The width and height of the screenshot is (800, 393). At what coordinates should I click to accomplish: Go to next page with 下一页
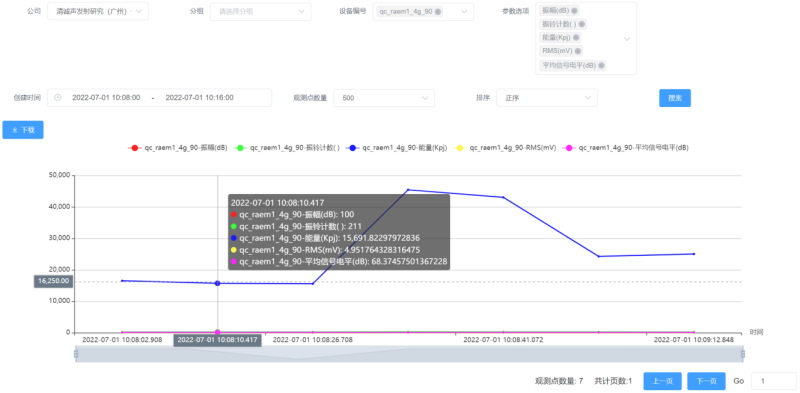click(x=706, y=381)
